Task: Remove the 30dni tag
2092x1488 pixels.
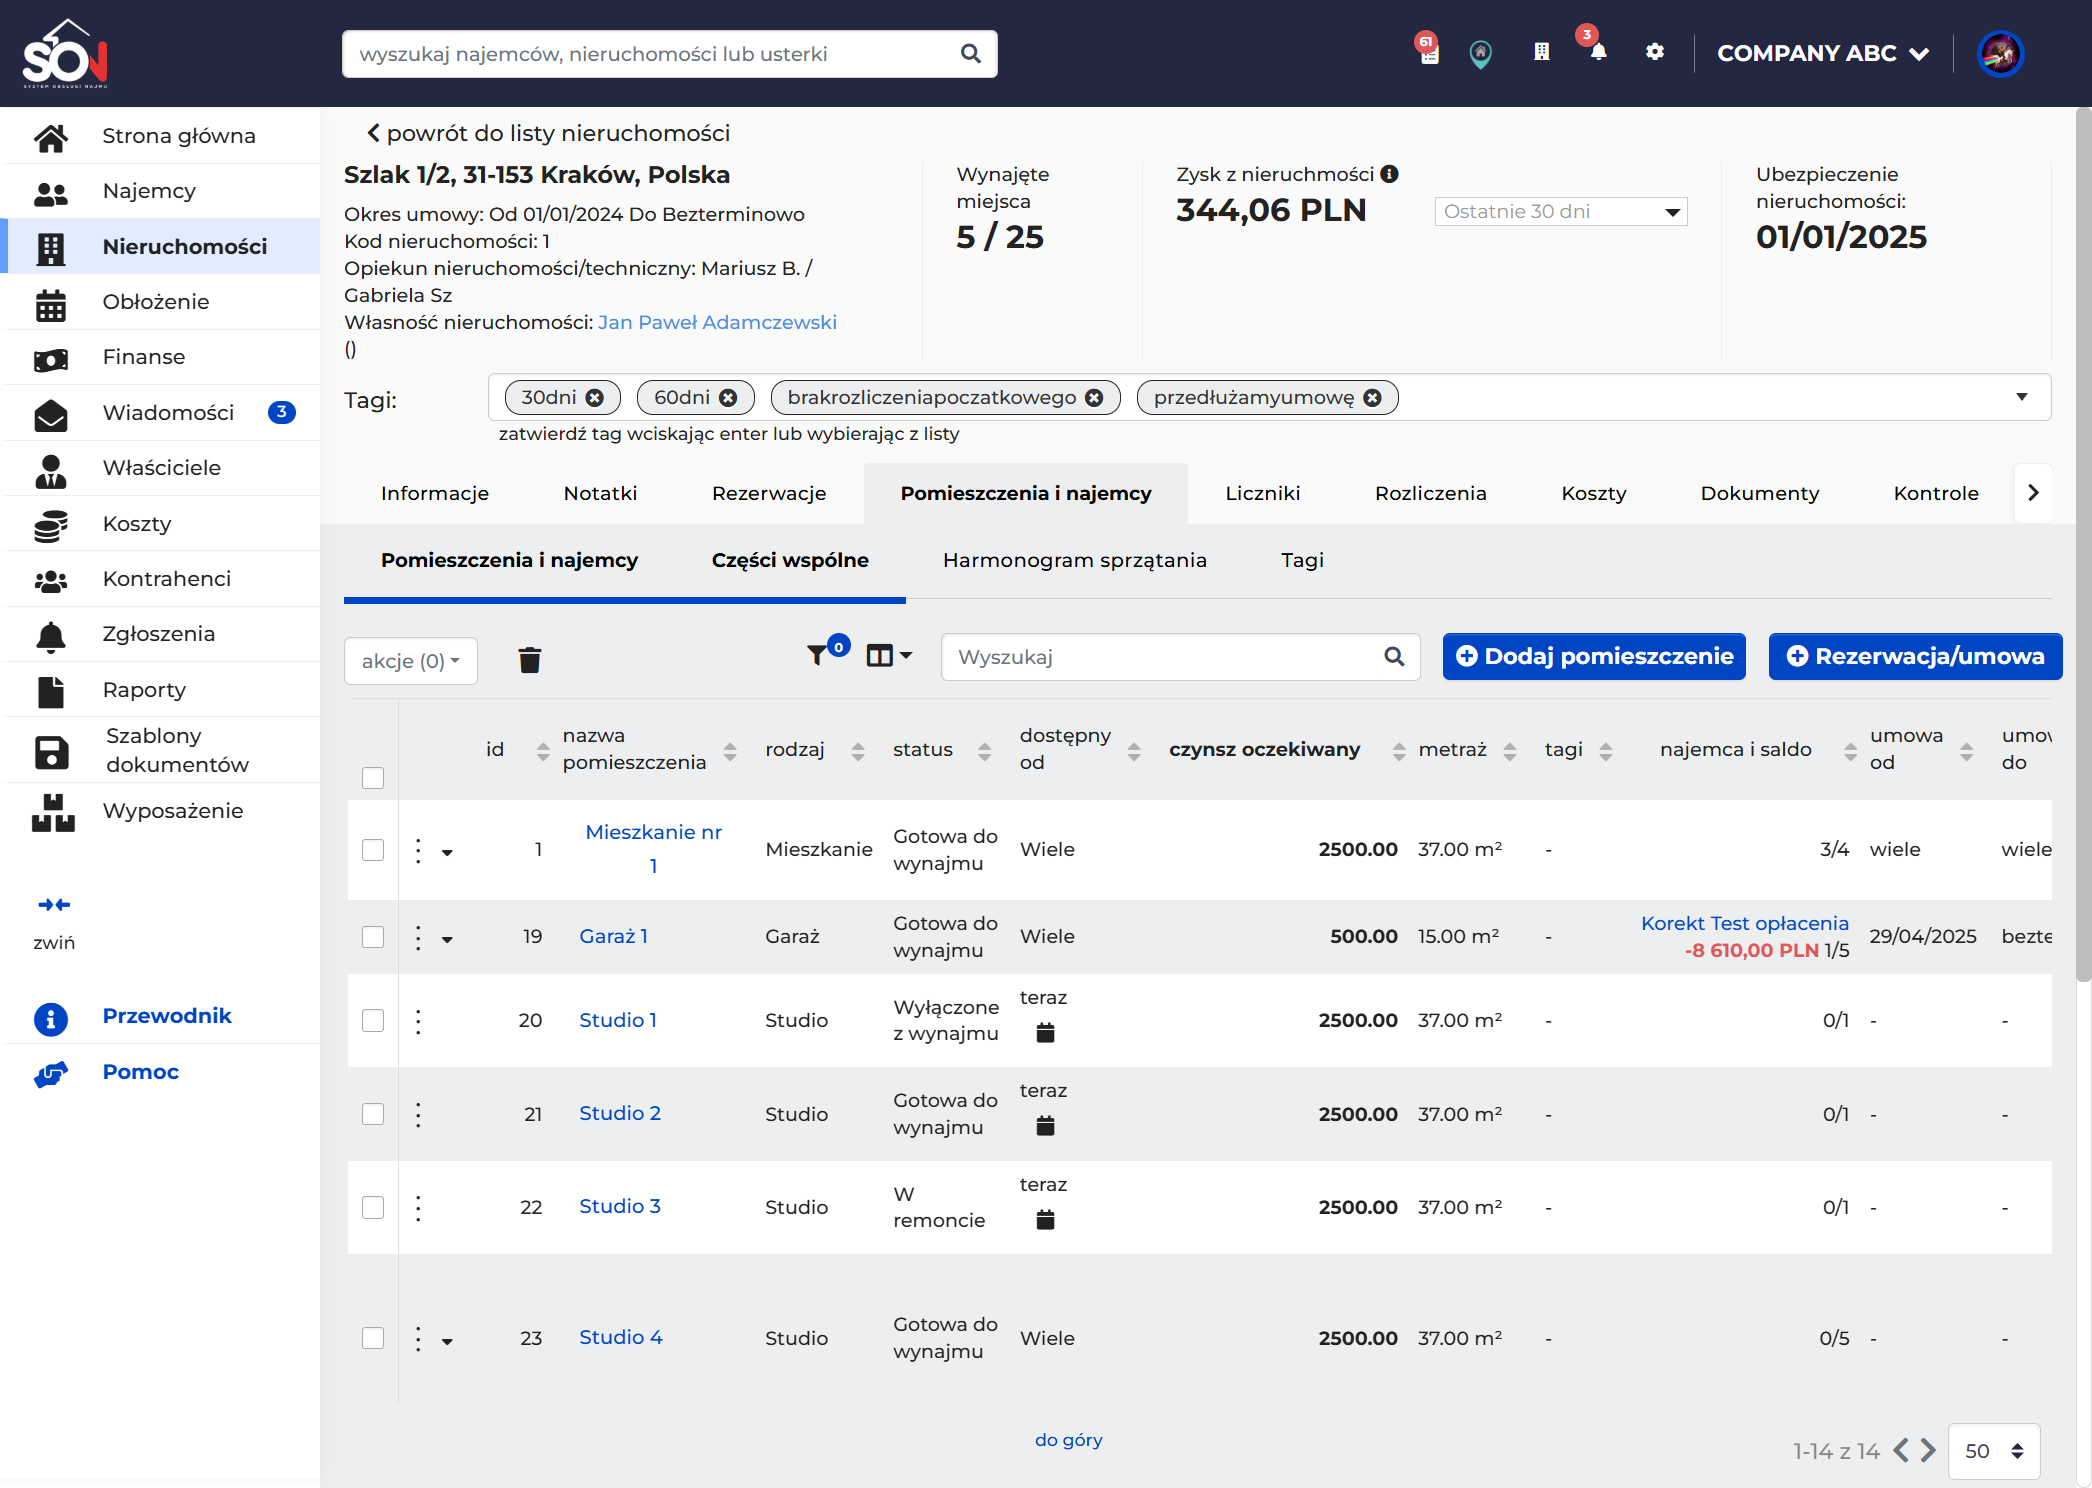Action: coord(595,398)
